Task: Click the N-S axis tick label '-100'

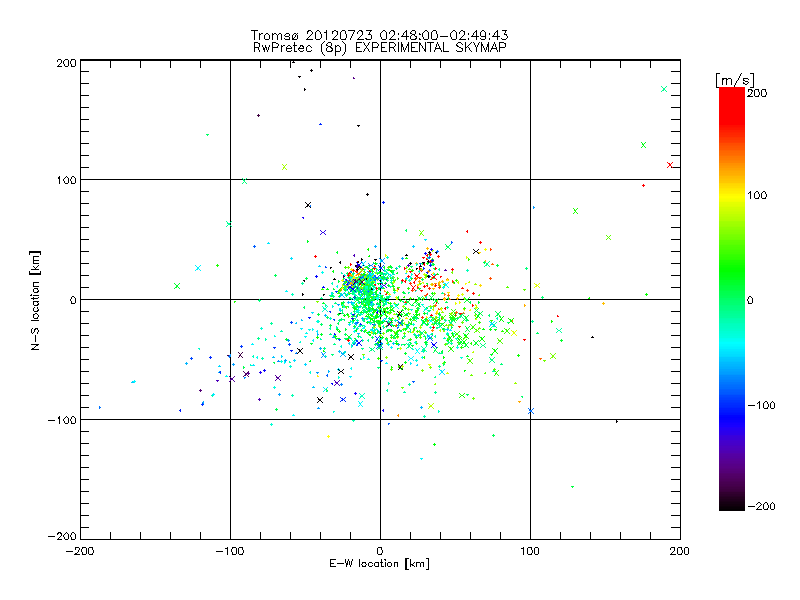Action: [x=62, y=420]
